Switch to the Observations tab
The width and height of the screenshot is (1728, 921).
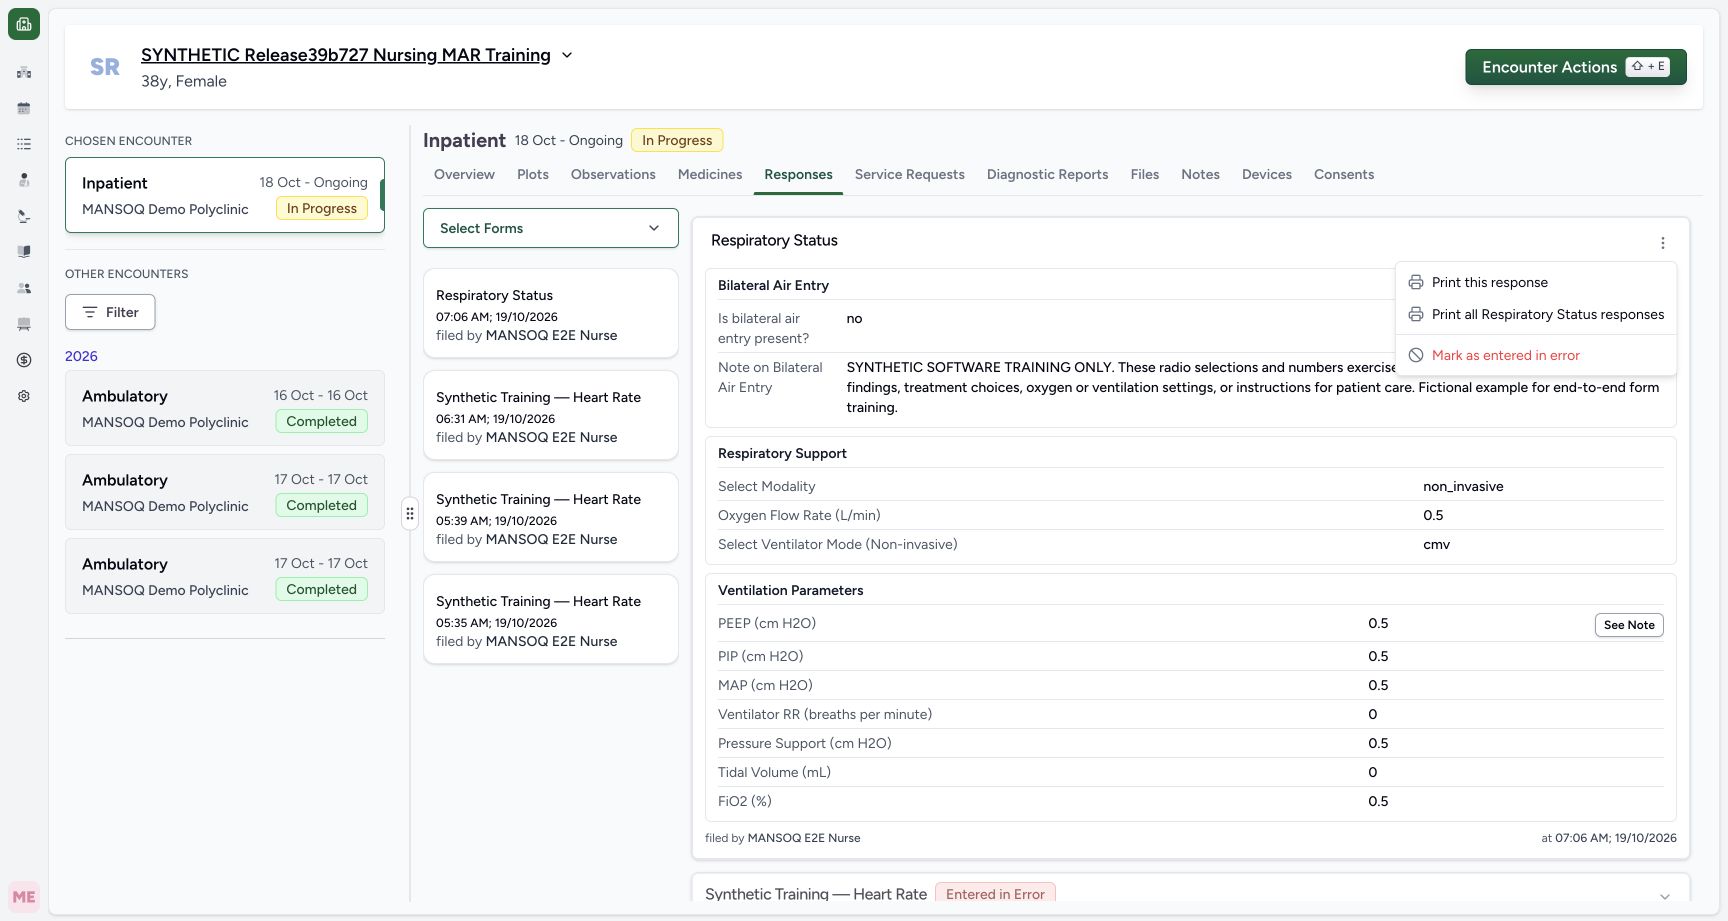click(x=613, y=175)
